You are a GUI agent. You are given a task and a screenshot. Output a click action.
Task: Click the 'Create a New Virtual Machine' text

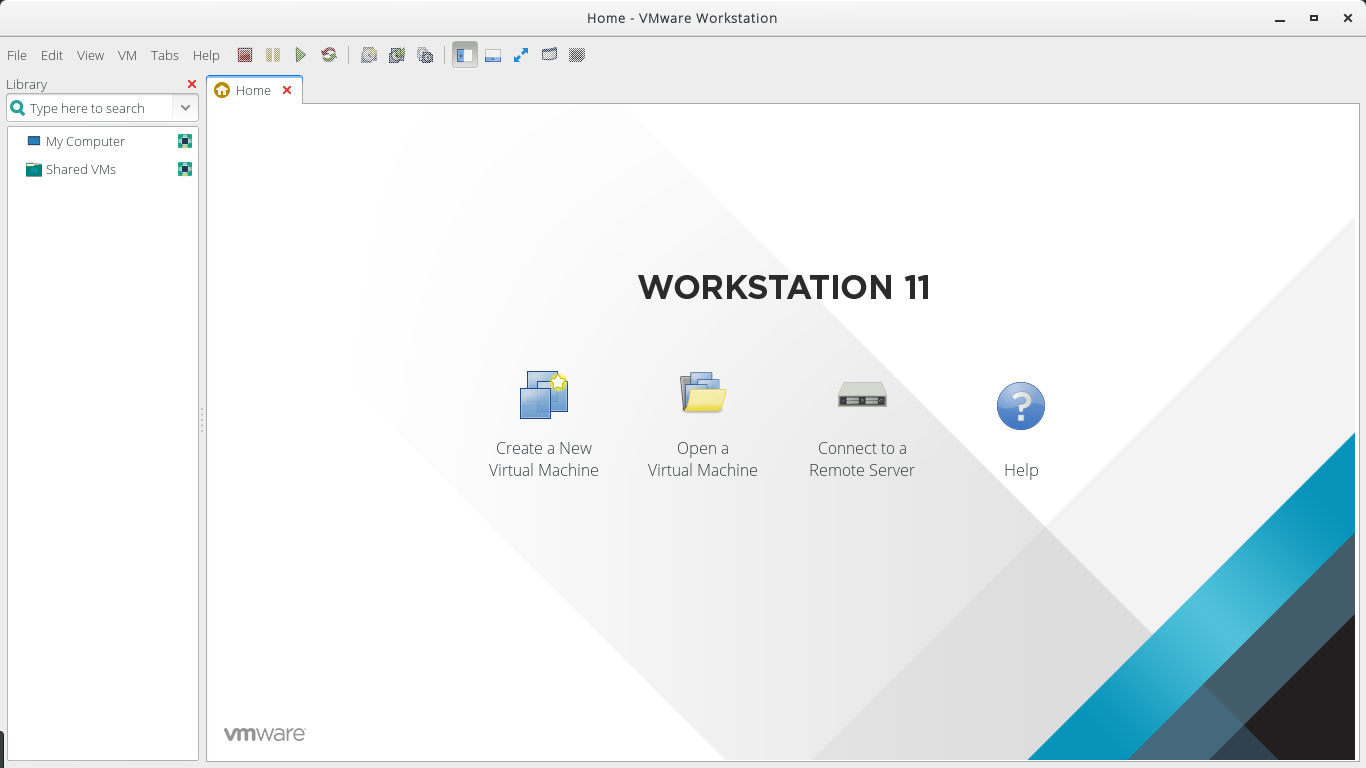click(544, 459)
